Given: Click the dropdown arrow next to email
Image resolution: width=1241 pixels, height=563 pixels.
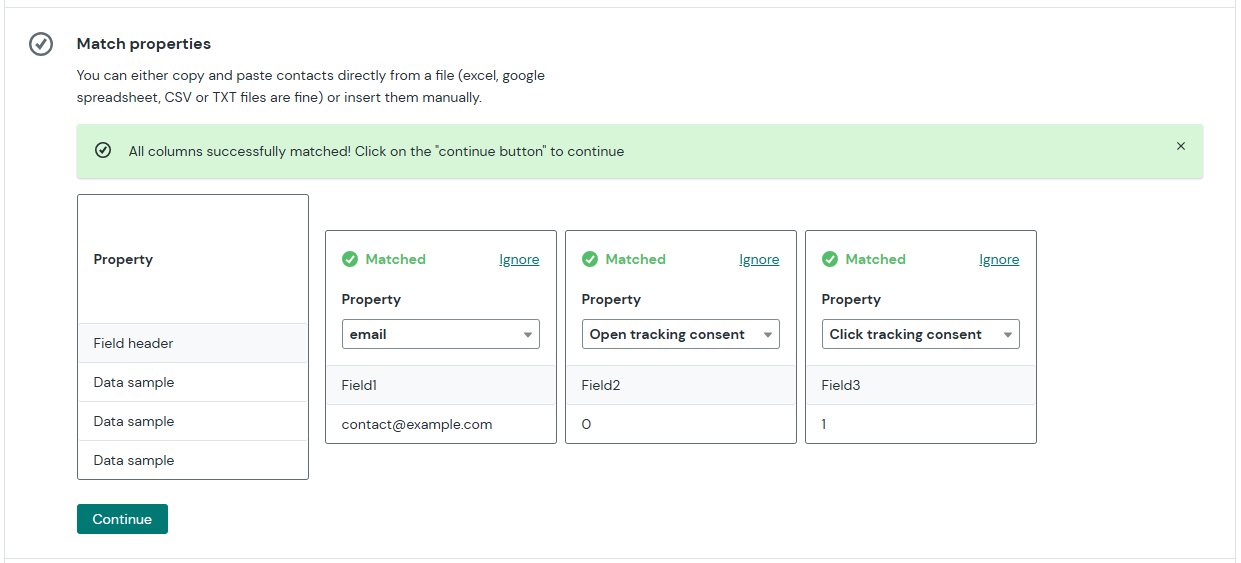Looking at the screenshot, I should (528, 335).
